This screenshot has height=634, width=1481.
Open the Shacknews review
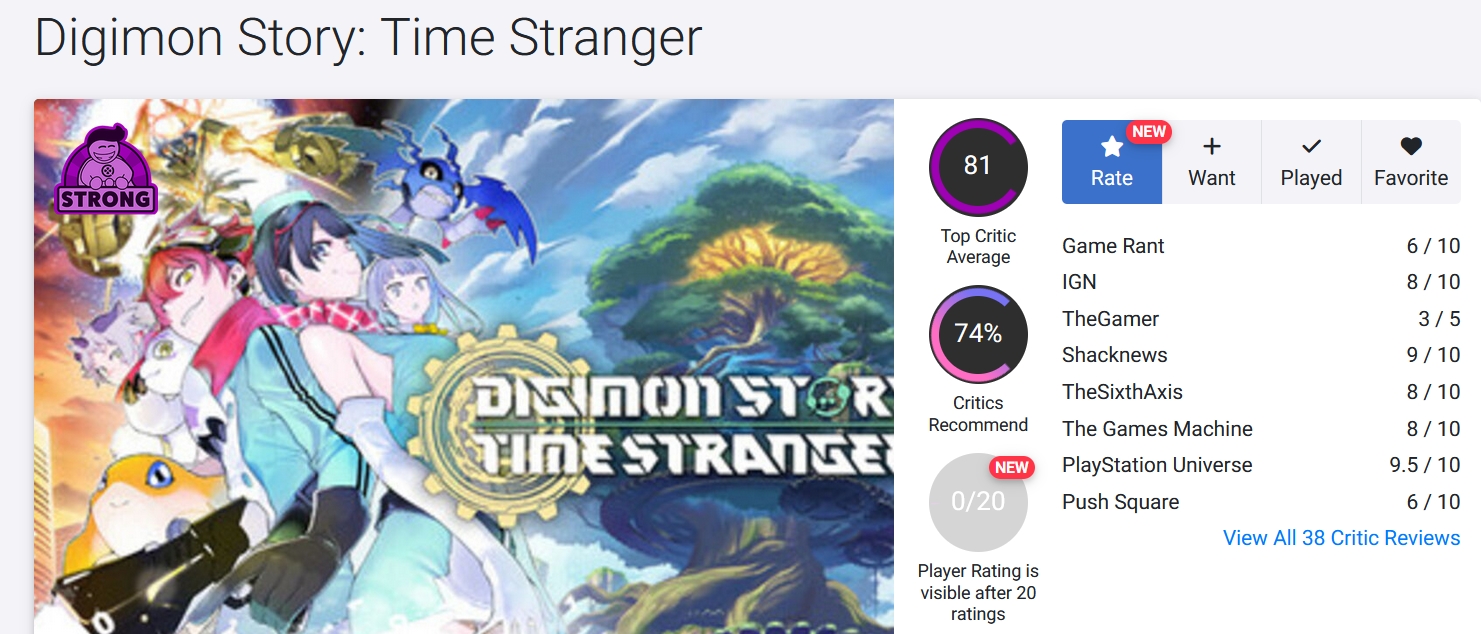click(1114, 355)
